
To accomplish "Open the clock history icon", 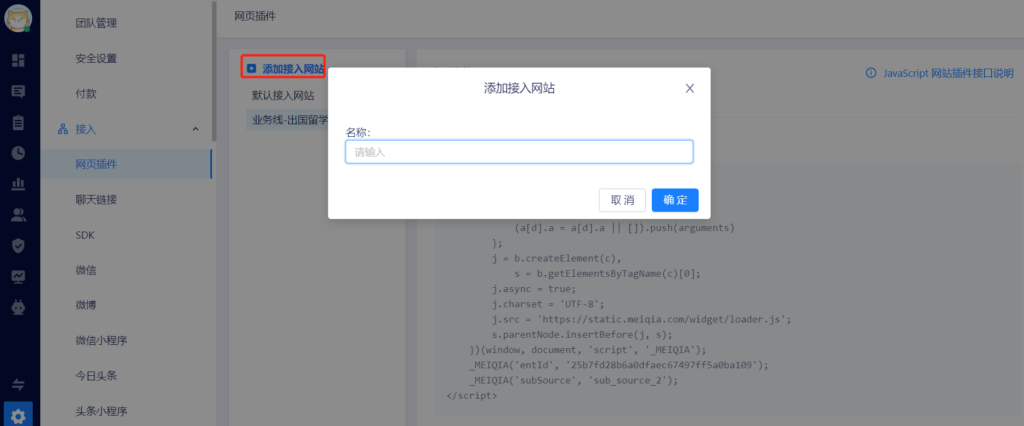I will click(18, 153).
